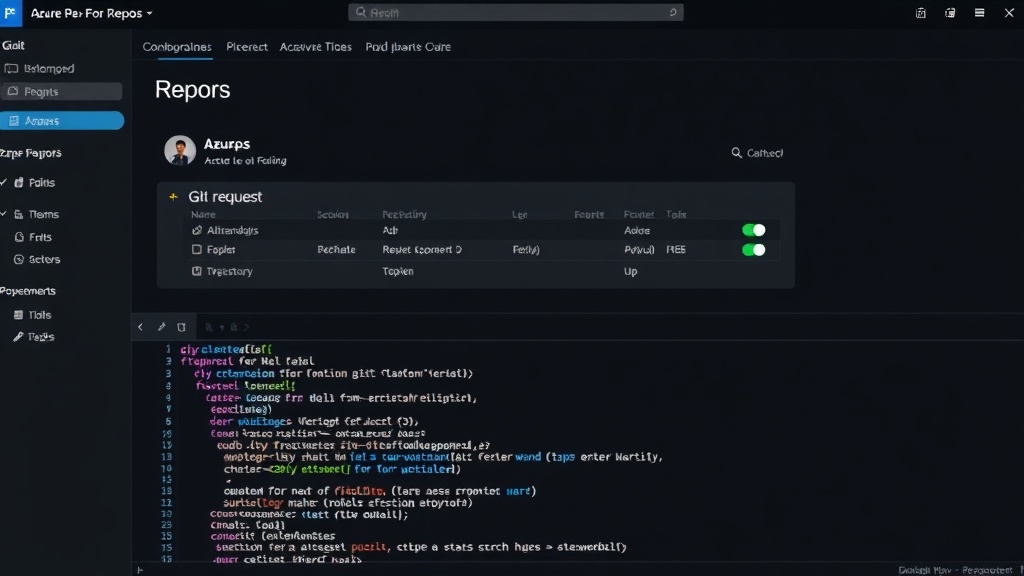Open Tezlis in the sidebar
Image resolution: width=1024 pixels, height=576 pixels.
pyautogui.click(x=40, y=337)
